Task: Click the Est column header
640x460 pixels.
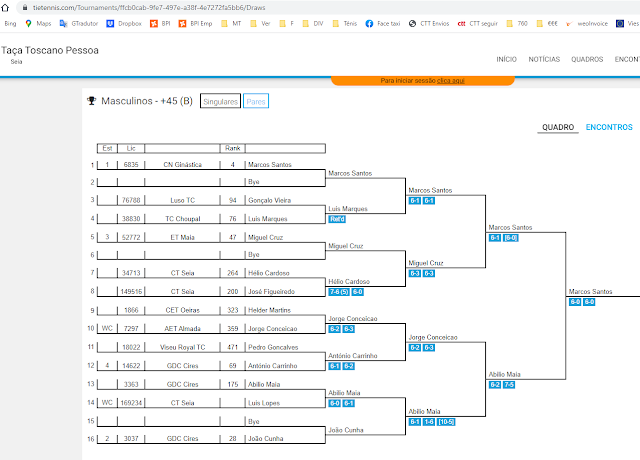Action: point(107,148)
